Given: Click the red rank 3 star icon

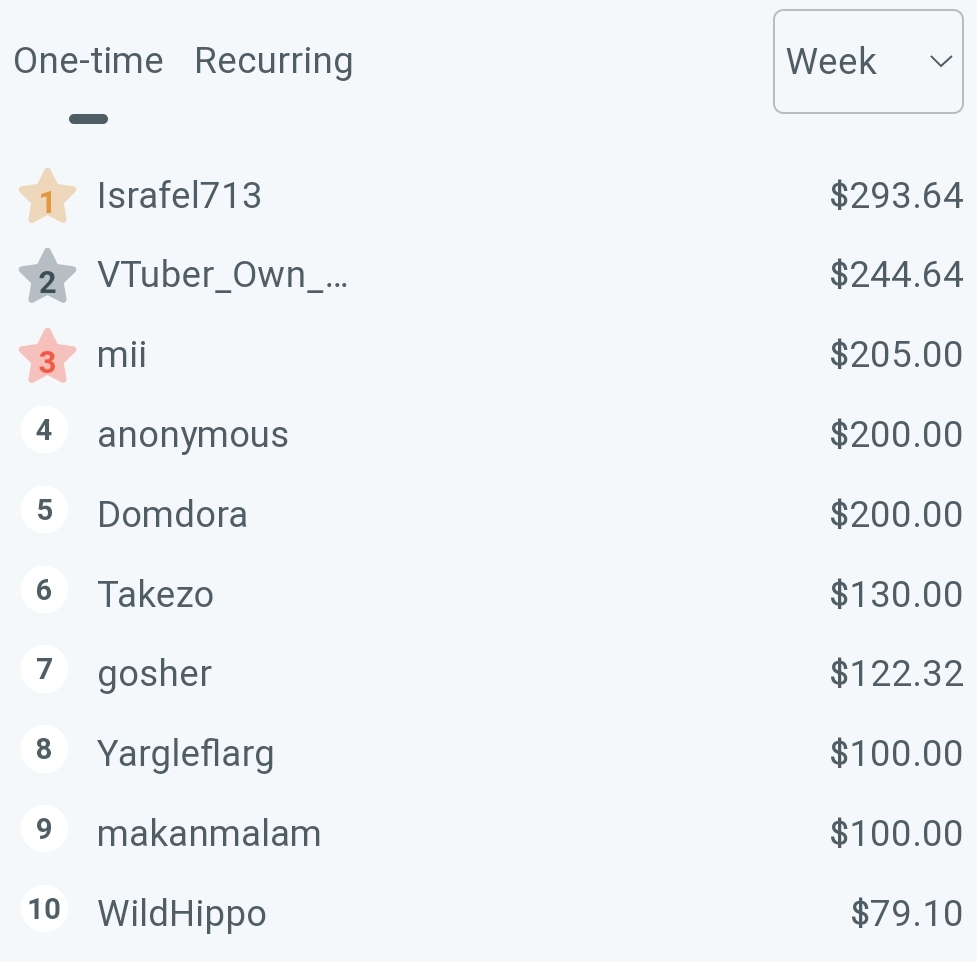Looking at the screenshot, I should (47, 356).
